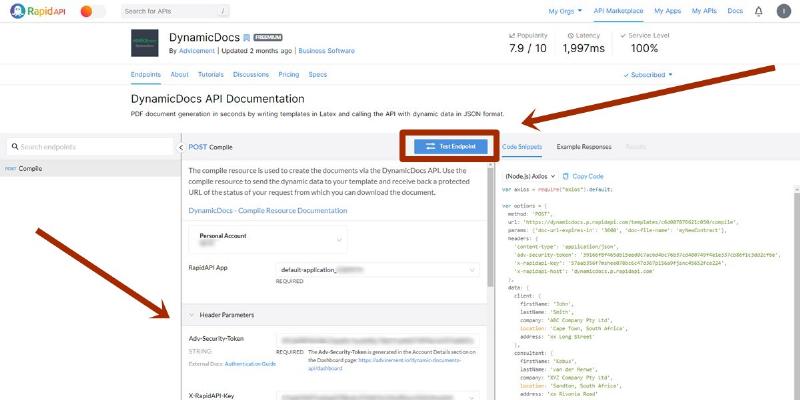This screenshot has width=800, height=400.
Task: Click the Search for APIs field
Action: point(175,11)
